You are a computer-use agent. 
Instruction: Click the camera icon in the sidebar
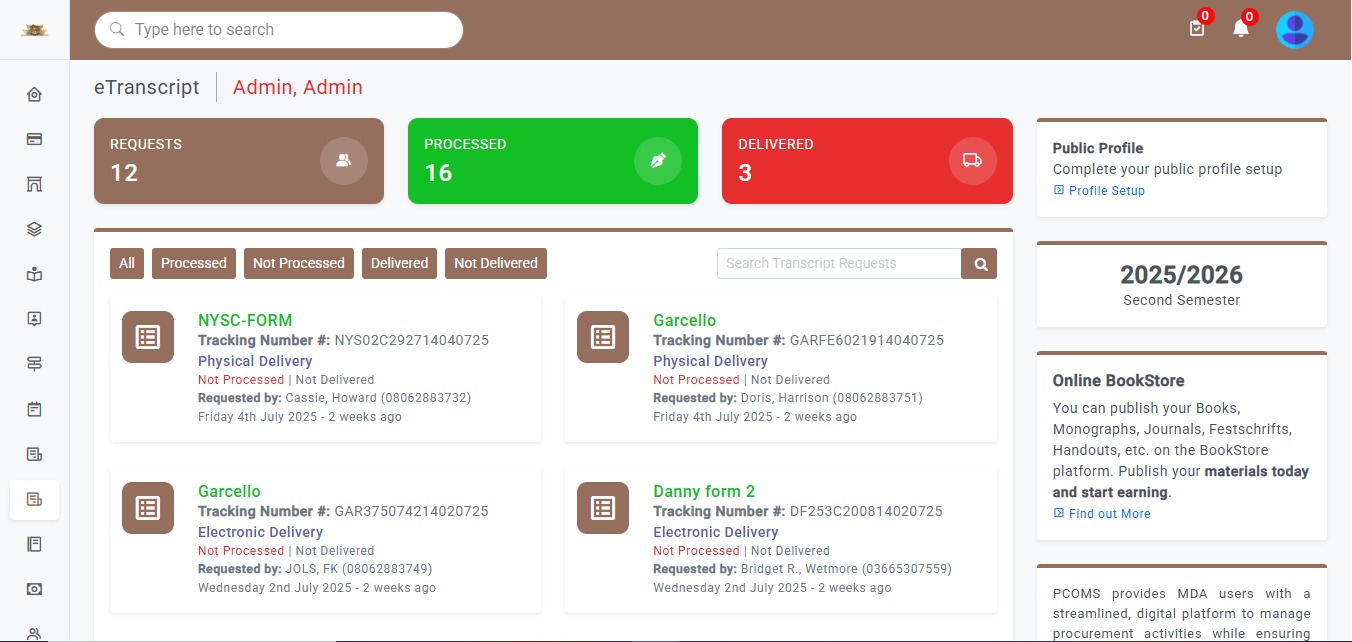(x=34, y=589)
